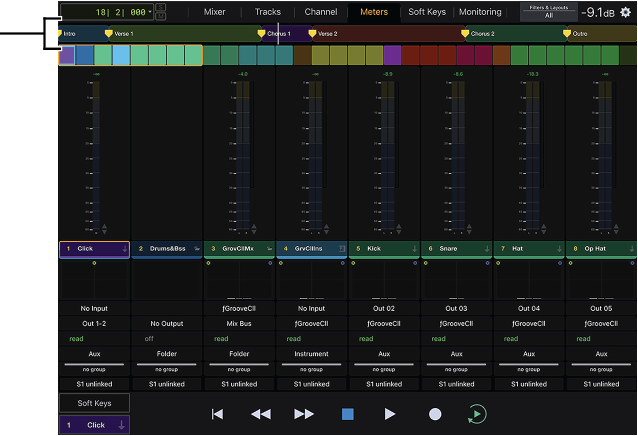
Task: Stop playback with the blue square
Action: 347,414
